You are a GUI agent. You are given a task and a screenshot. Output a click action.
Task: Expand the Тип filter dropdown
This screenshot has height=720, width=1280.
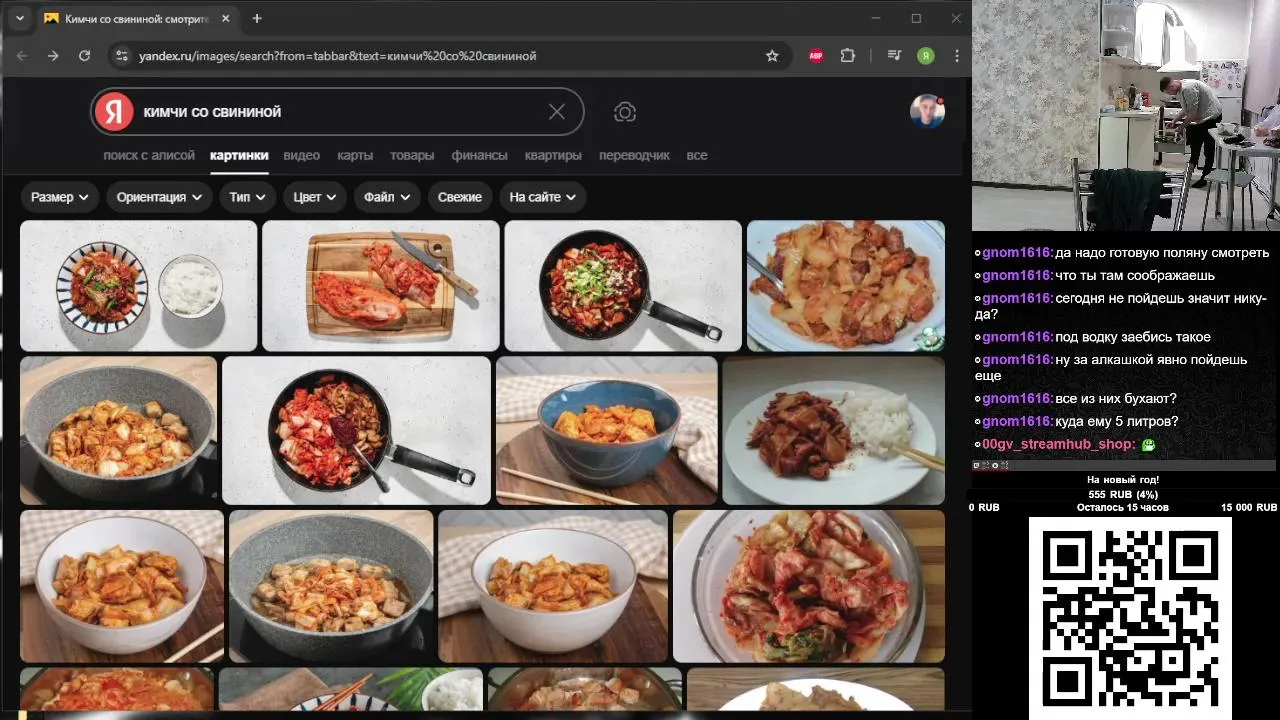(x=247, y=197)
